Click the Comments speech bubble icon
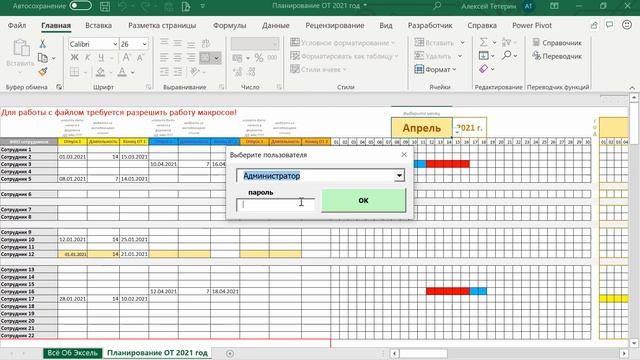Screen dimensions: 640x360 (x=609, y=25)
